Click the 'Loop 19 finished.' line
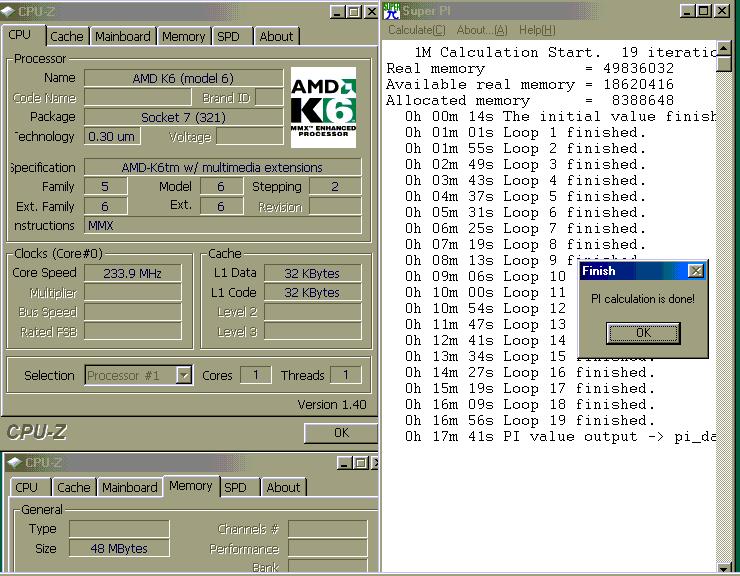 530,421
